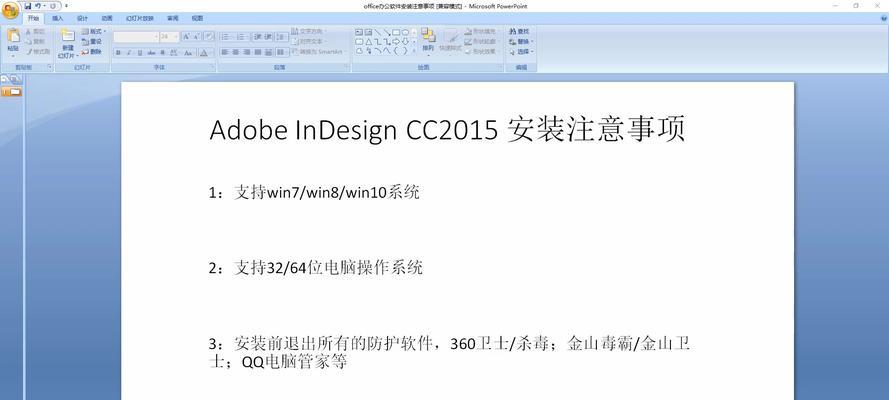
Task: Select the right arrow block shape
Action: 396,42
